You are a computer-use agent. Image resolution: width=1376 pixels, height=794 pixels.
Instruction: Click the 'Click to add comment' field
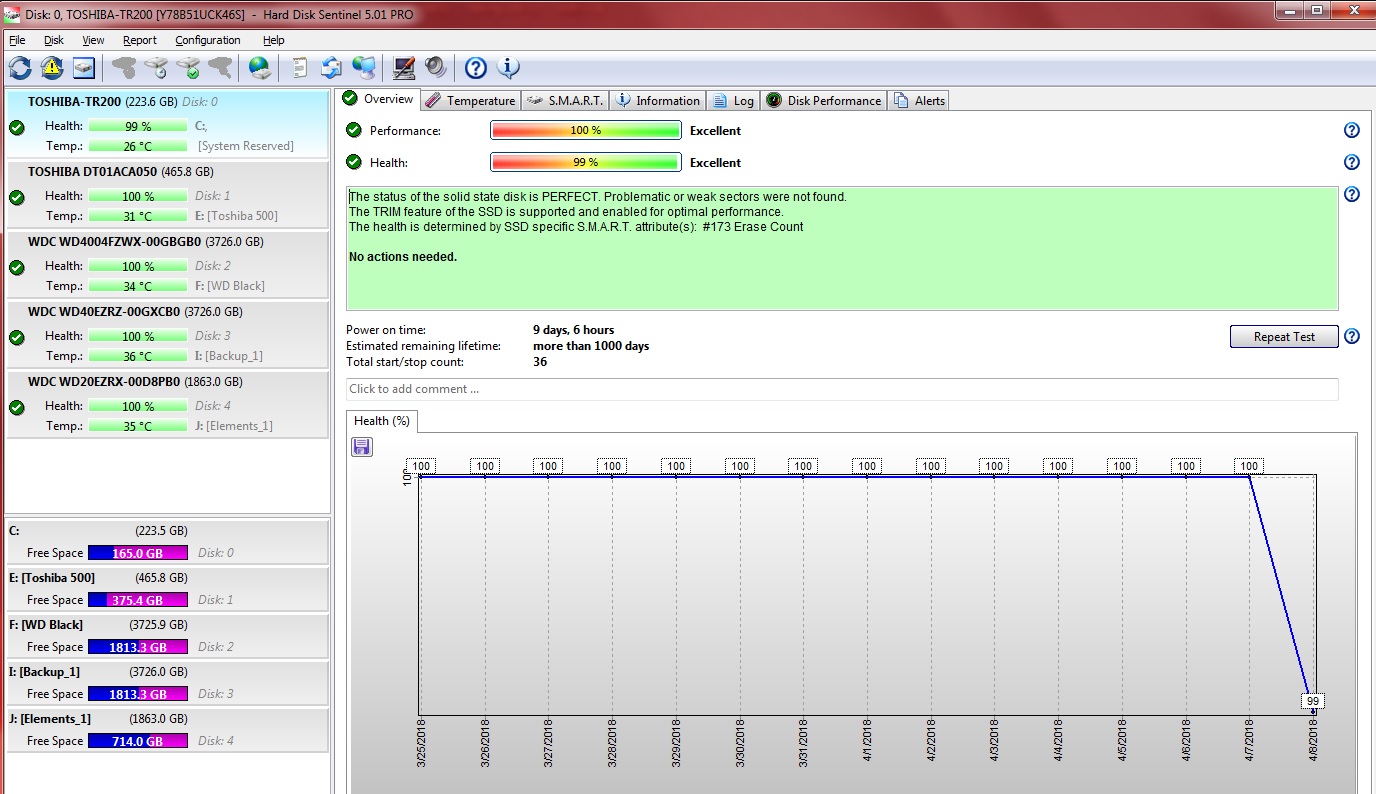(842, 389)
